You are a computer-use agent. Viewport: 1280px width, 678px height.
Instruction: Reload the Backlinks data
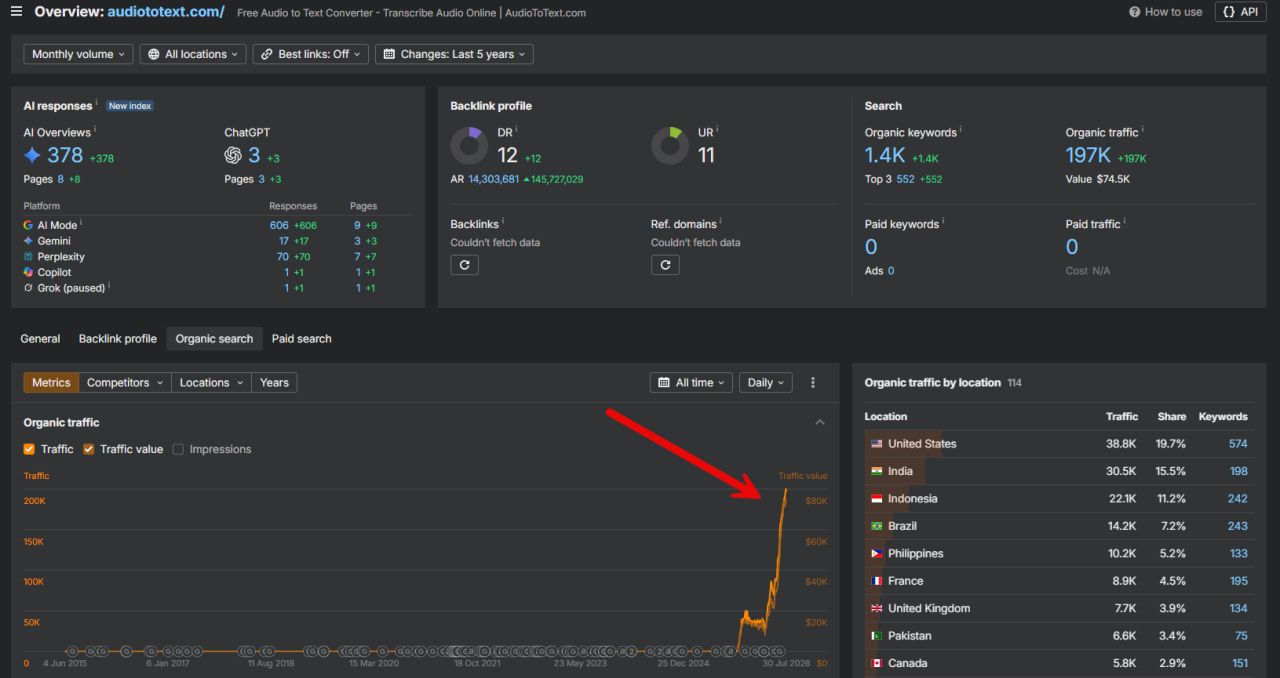(x=464, y=265)
